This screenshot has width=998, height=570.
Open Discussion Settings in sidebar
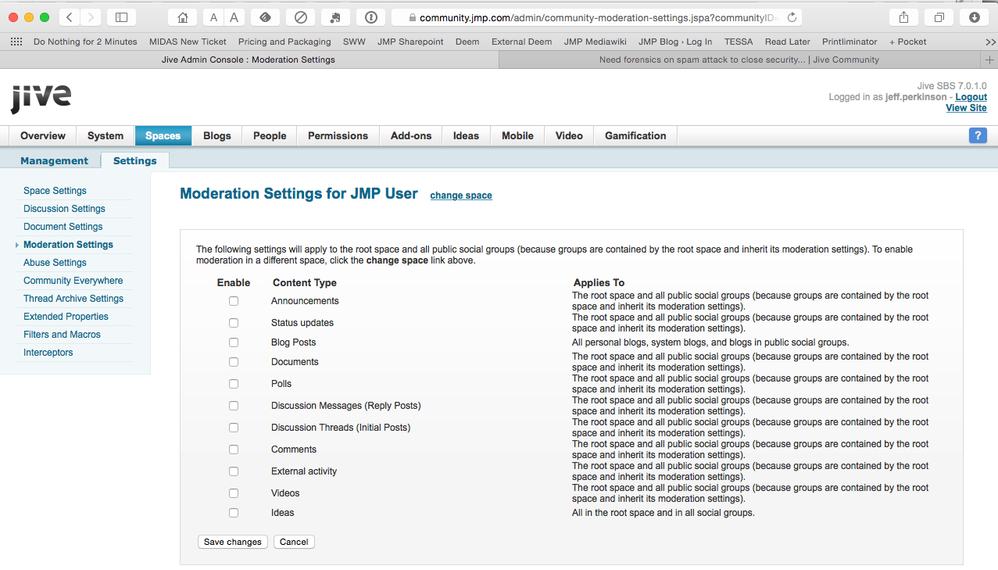coord(64,209)
